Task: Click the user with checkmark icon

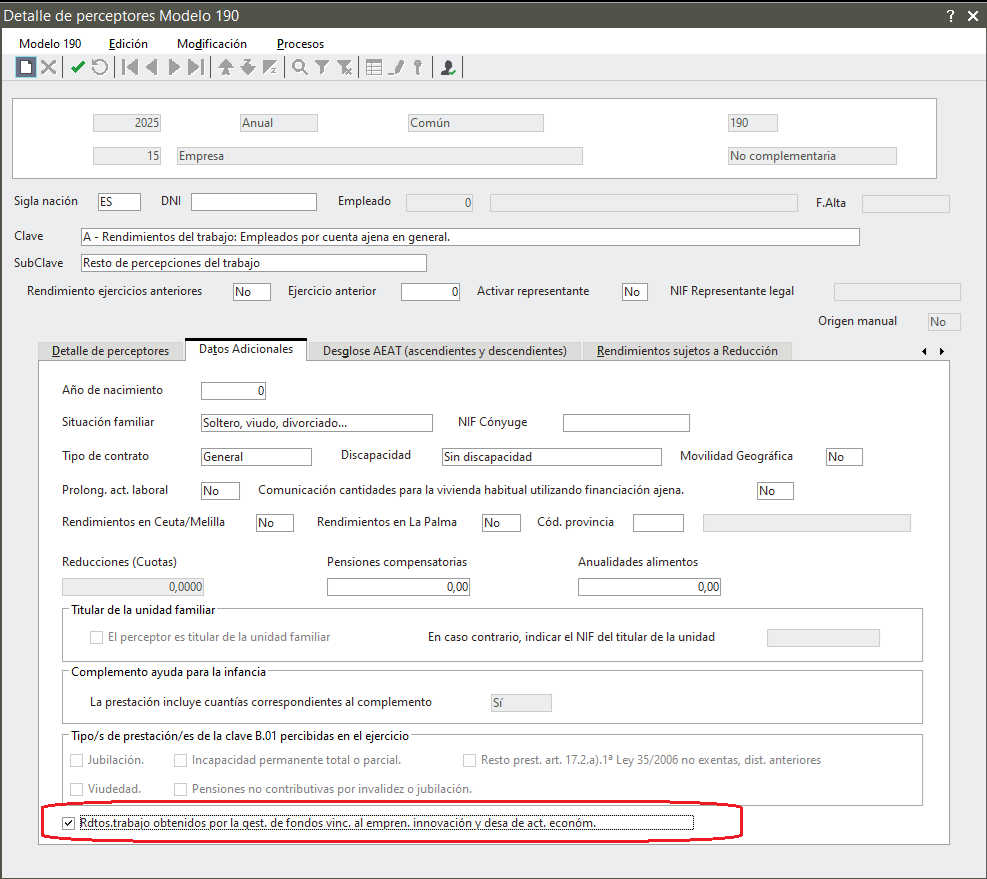Action: coord(448,67)
